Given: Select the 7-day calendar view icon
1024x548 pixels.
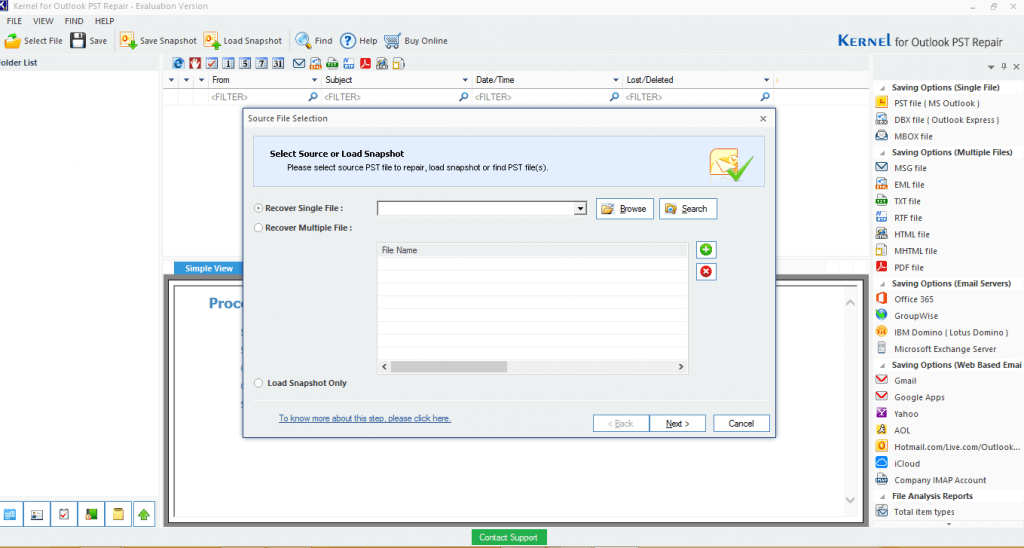Looking at the screenshot, I should 261,63.
